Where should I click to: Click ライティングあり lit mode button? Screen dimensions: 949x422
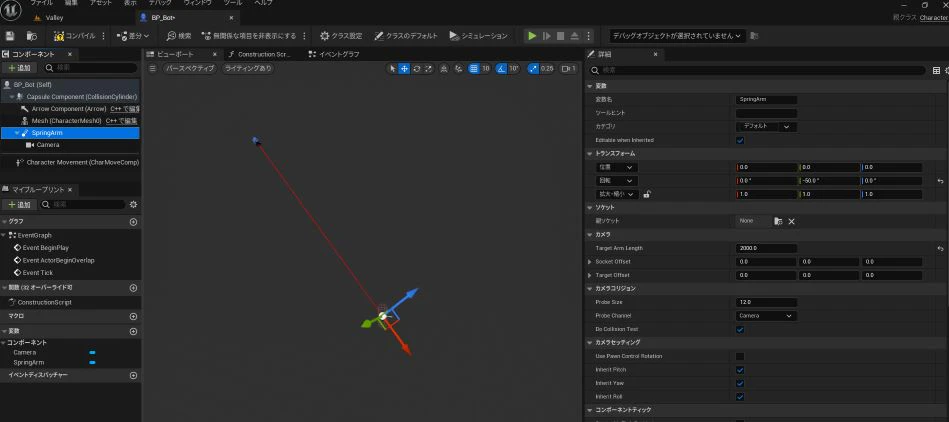[248, 68]
